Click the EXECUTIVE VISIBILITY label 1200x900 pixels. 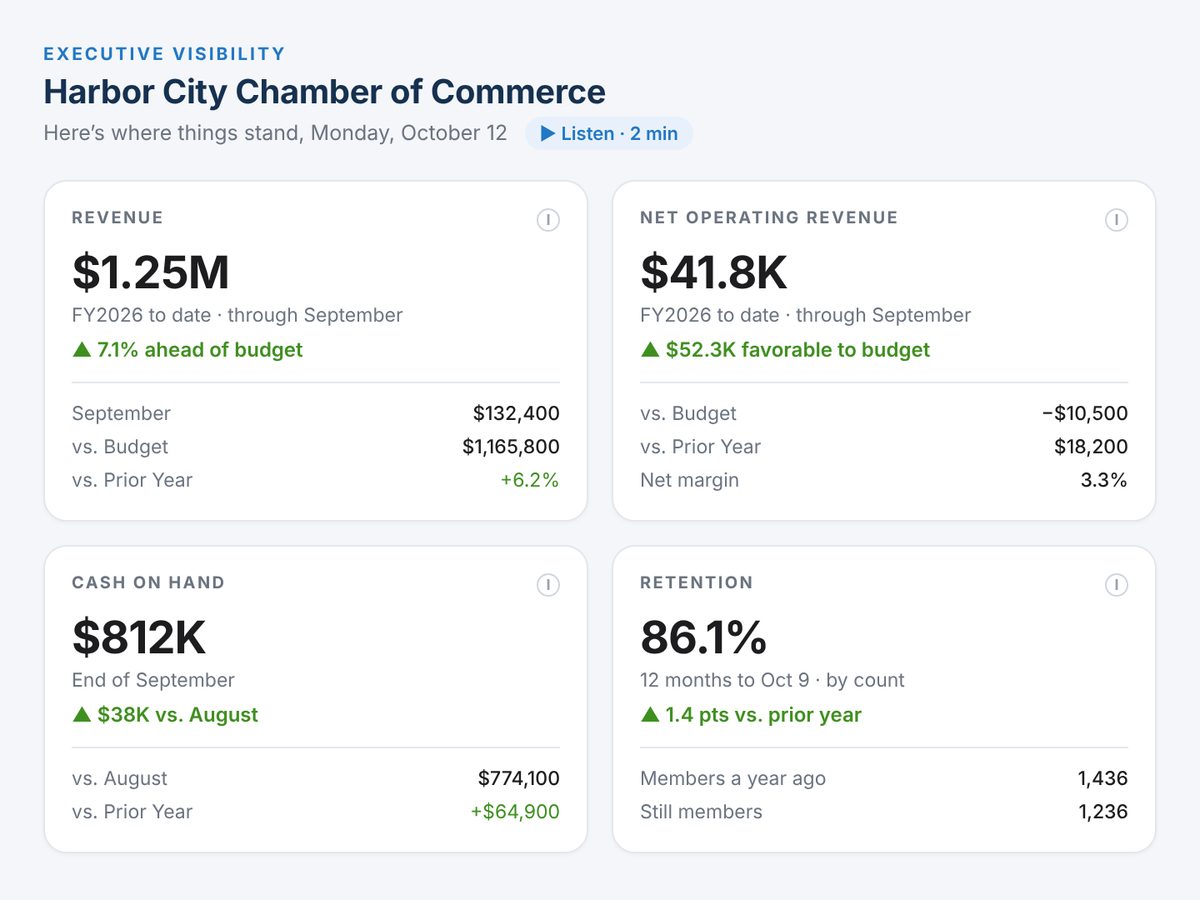point(164,54)
